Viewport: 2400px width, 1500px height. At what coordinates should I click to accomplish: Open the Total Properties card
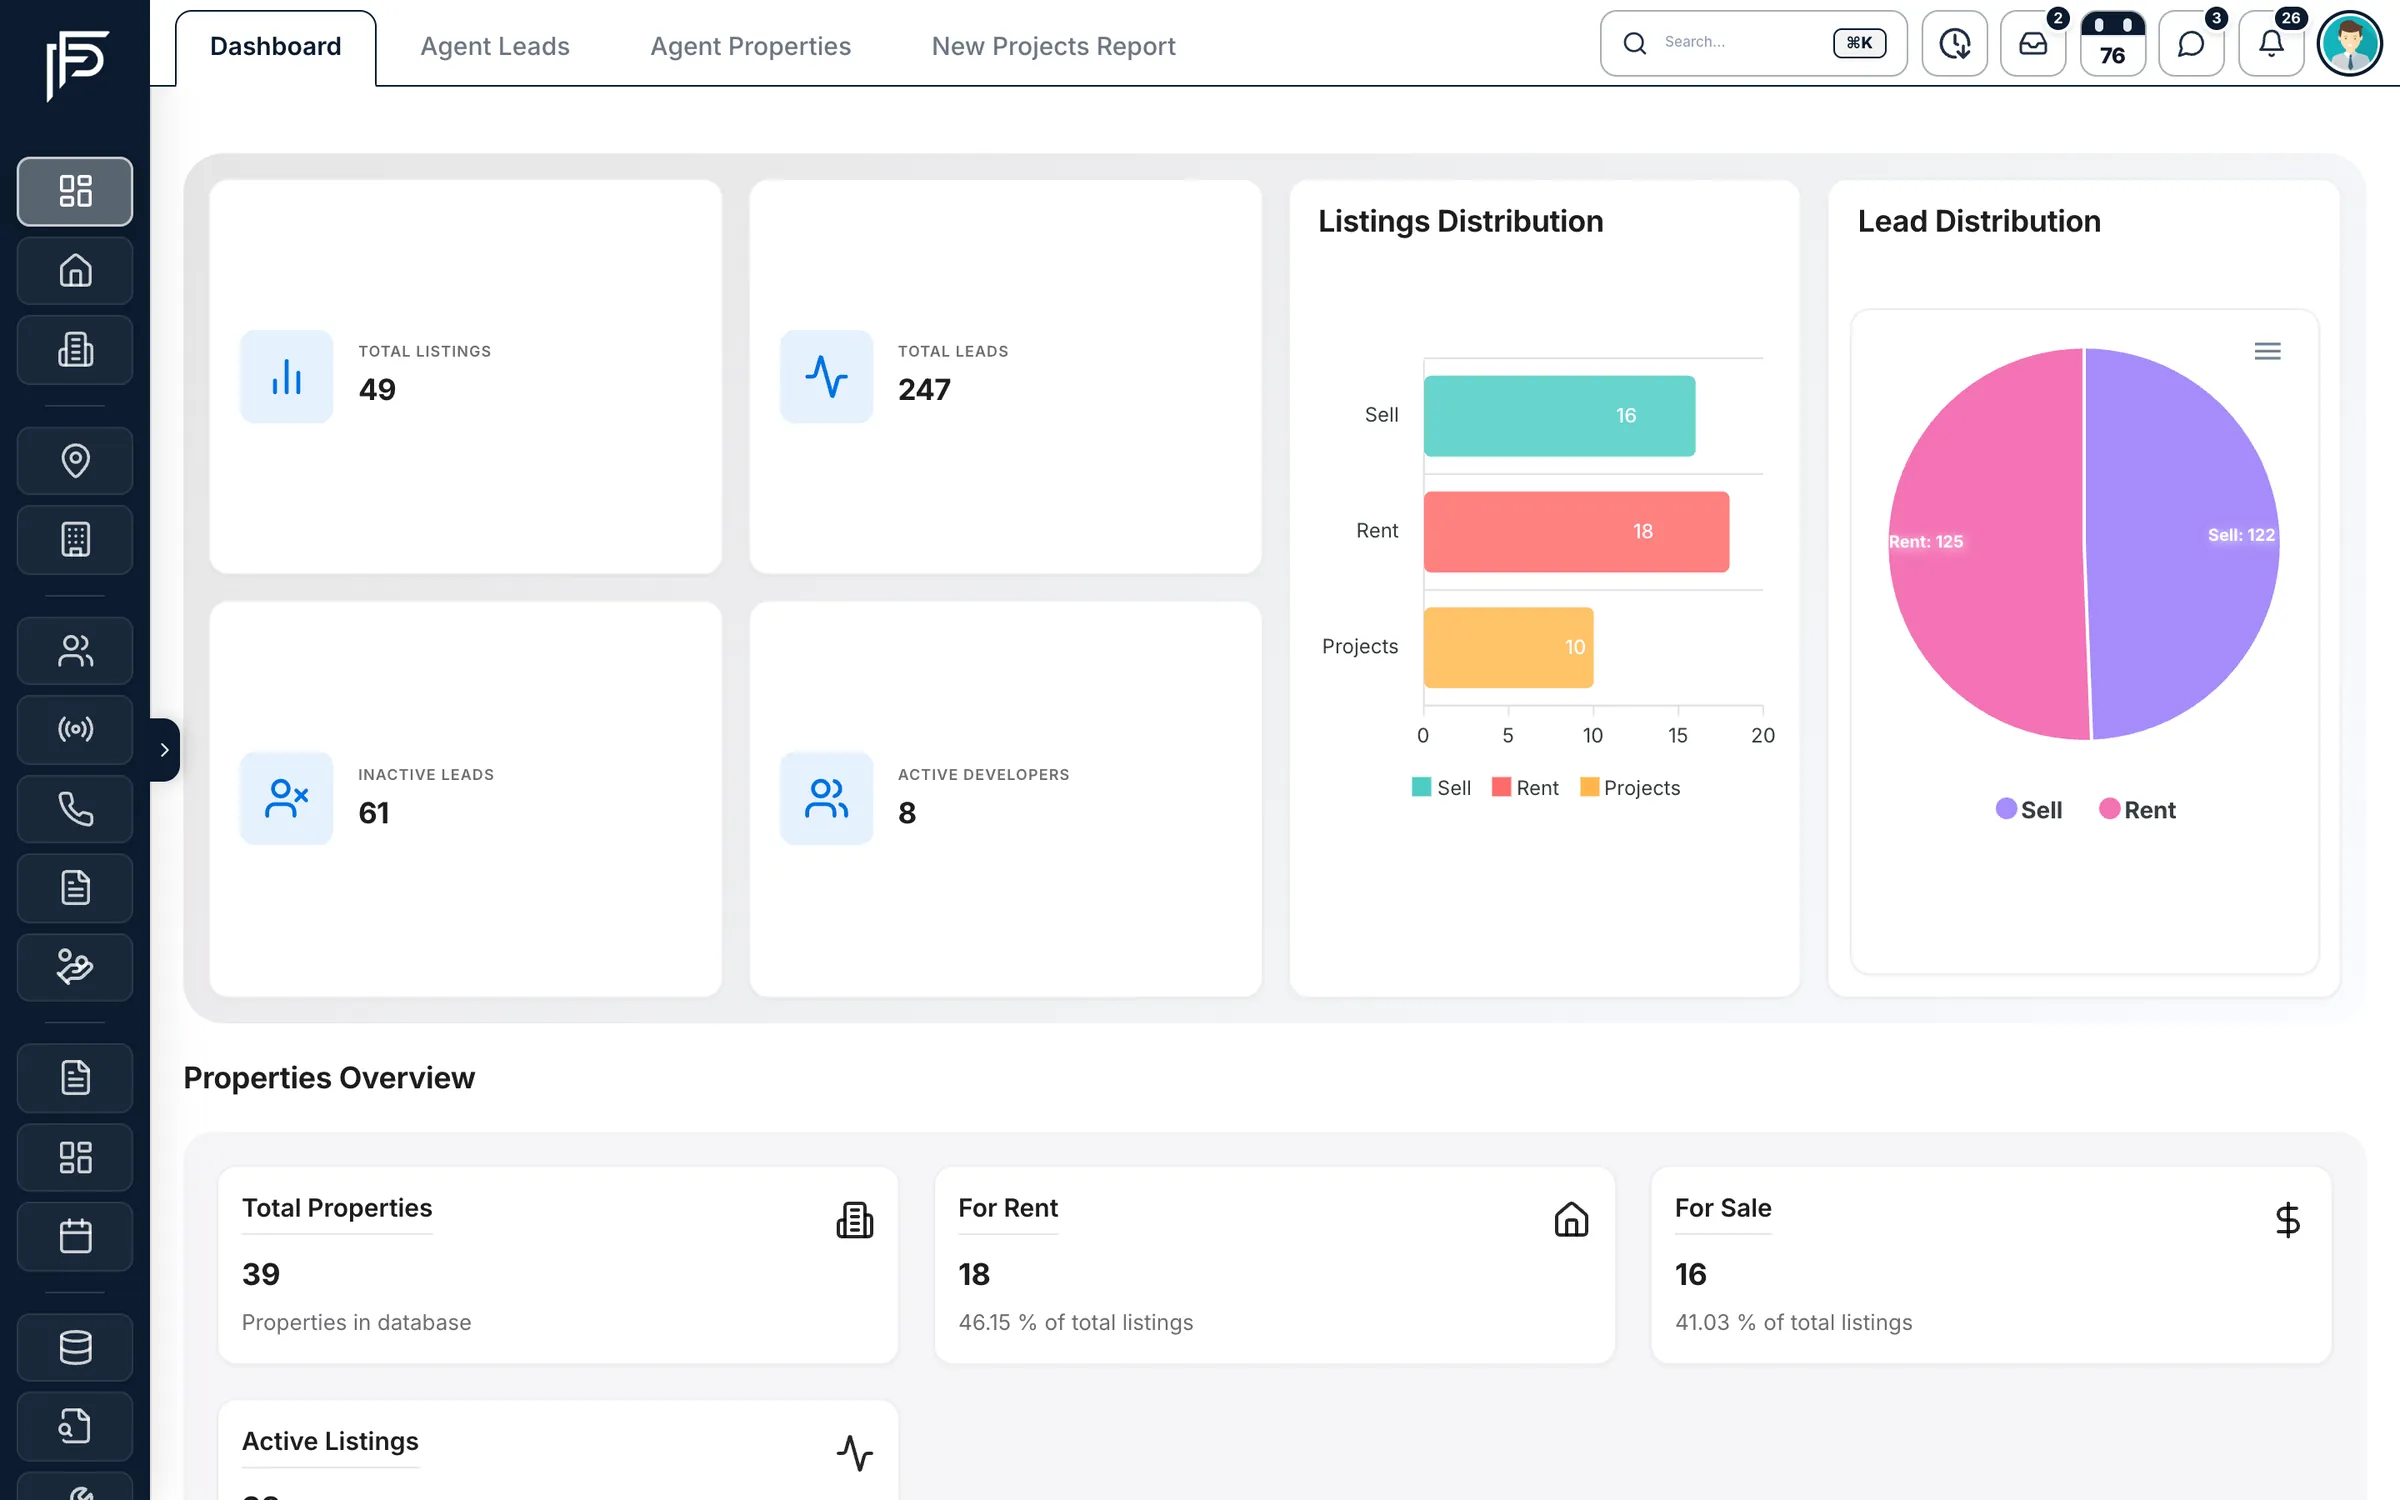(558, 1264)
